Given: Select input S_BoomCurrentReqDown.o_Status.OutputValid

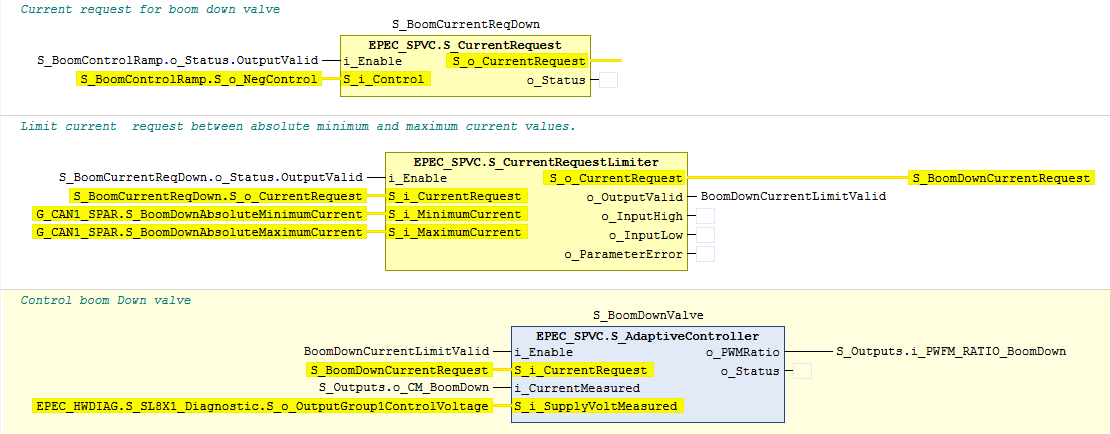Looking at the screenshot, I should click(211, 177).
